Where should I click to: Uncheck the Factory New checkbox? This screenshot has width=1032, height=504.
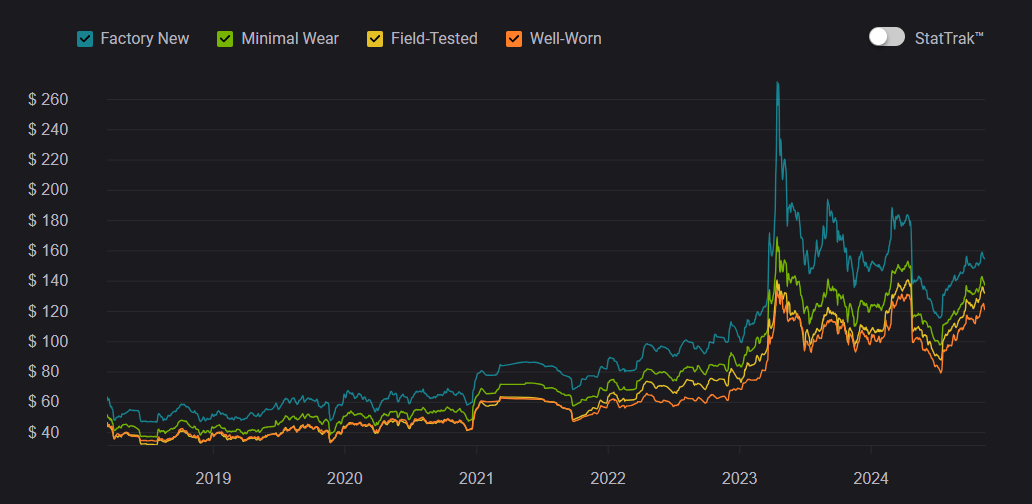(x=85, y=39)
